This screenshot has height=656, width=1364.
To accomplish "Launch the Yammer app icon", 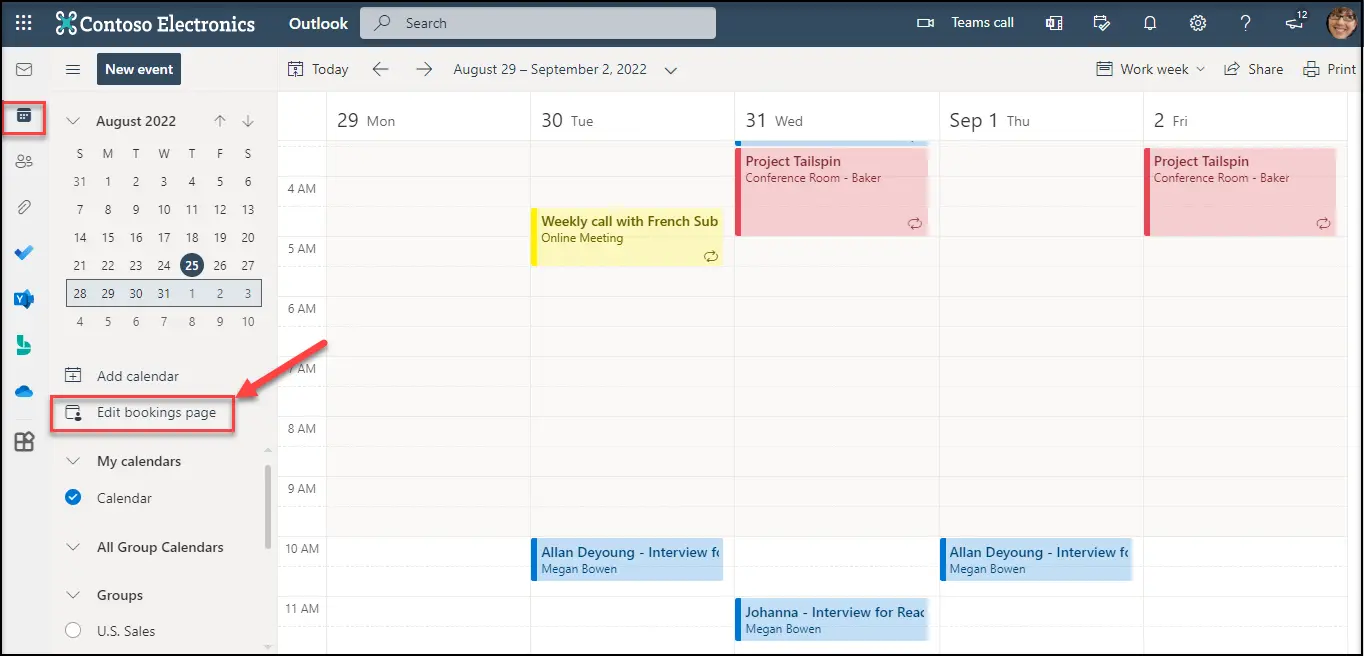I will click(24, 299).
